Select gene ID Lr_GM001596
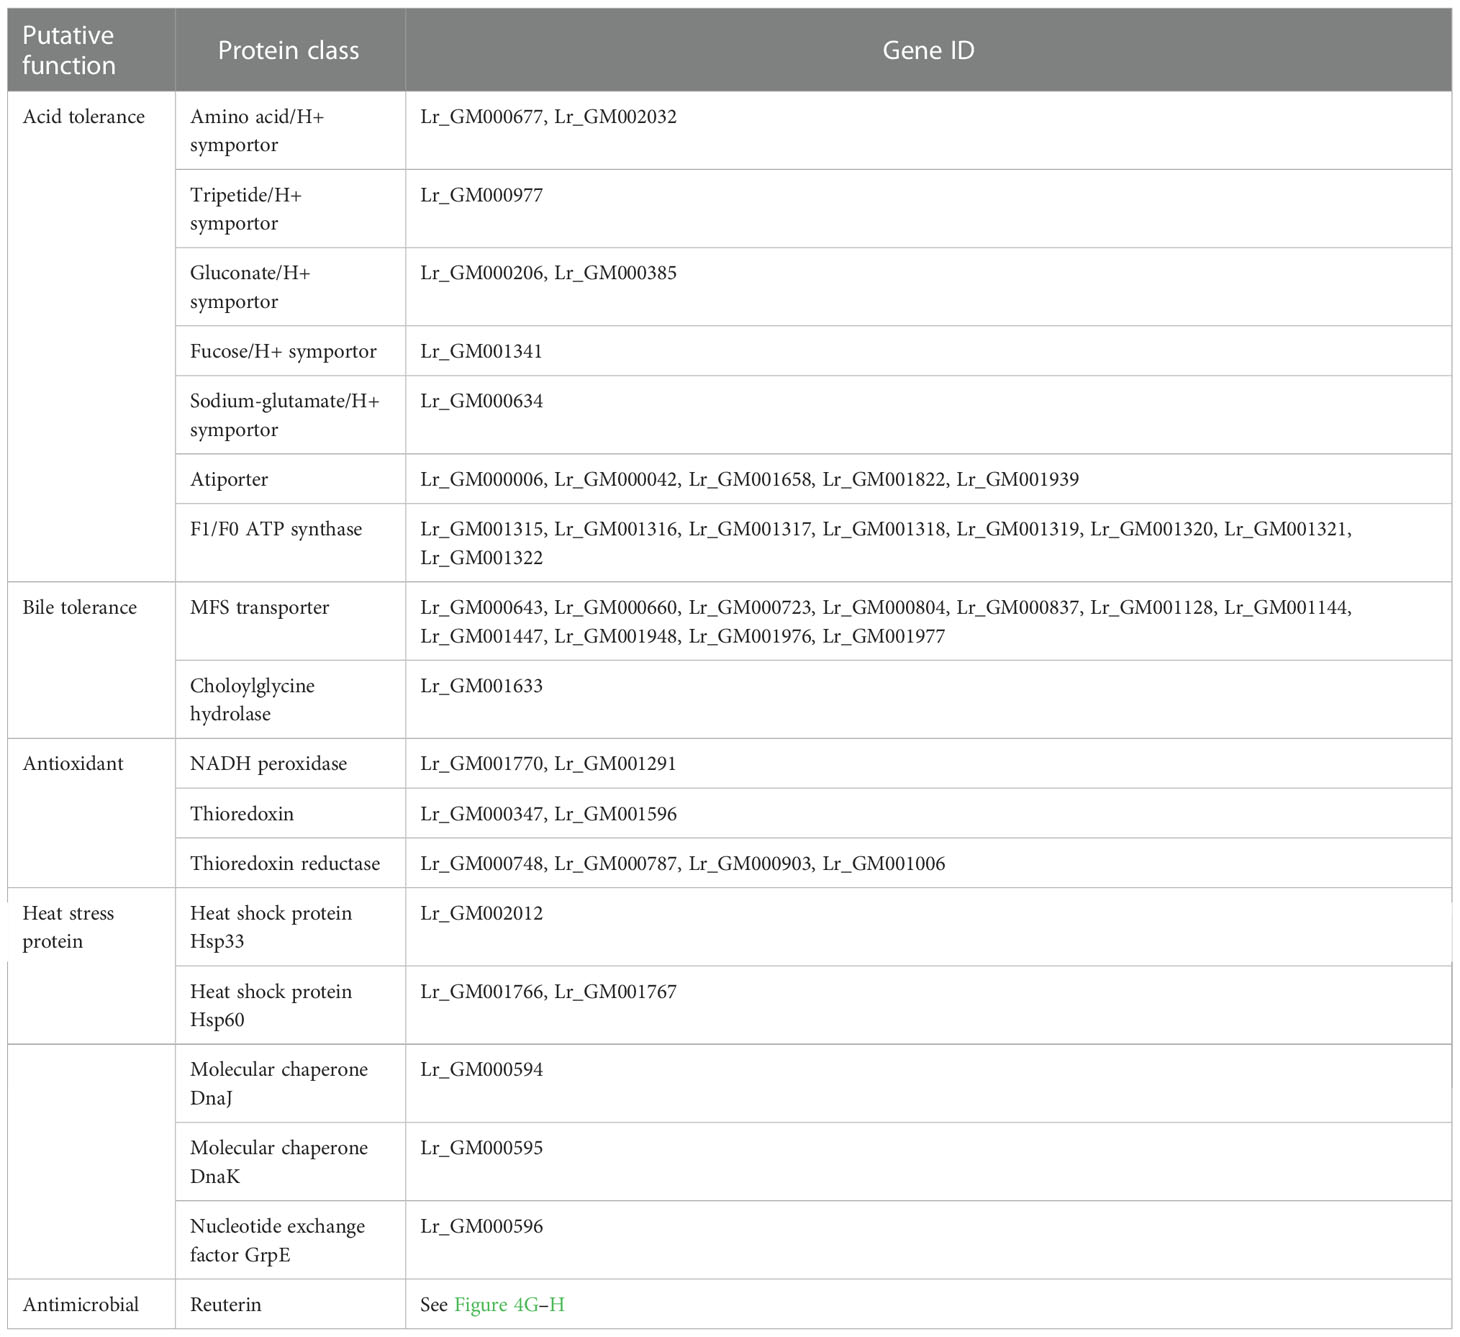 [x=616, y=814]
